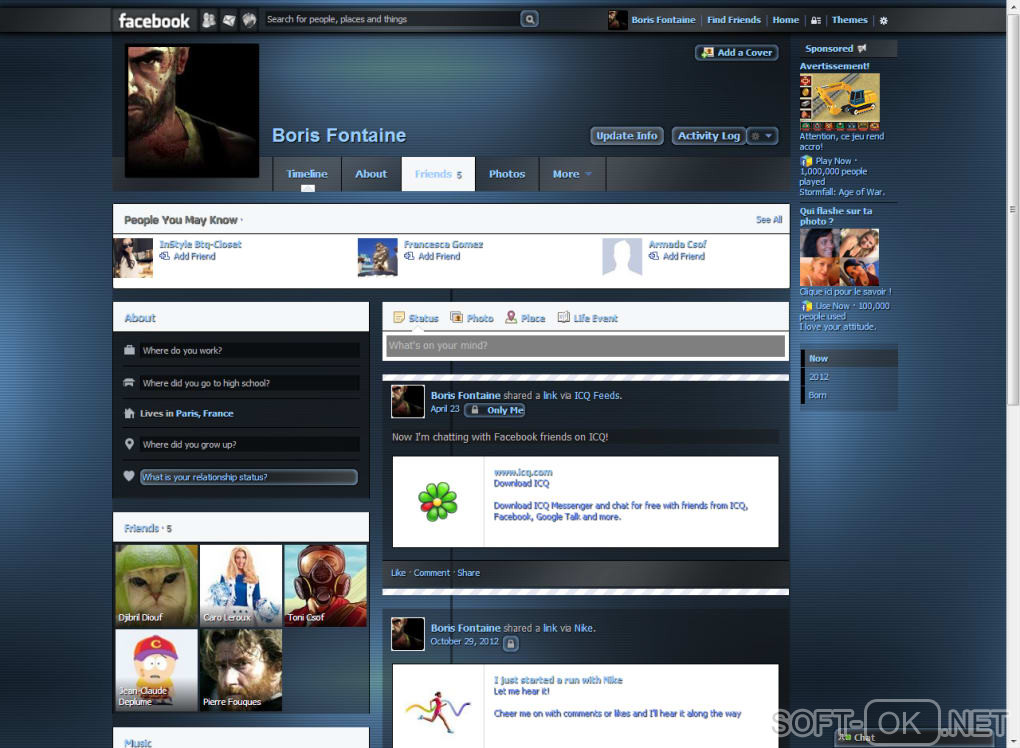Click the Add Friend icon for InStyle Btq-Closet
The width and height of the screenshot is (1020, 748).
[x=165, y=256]
